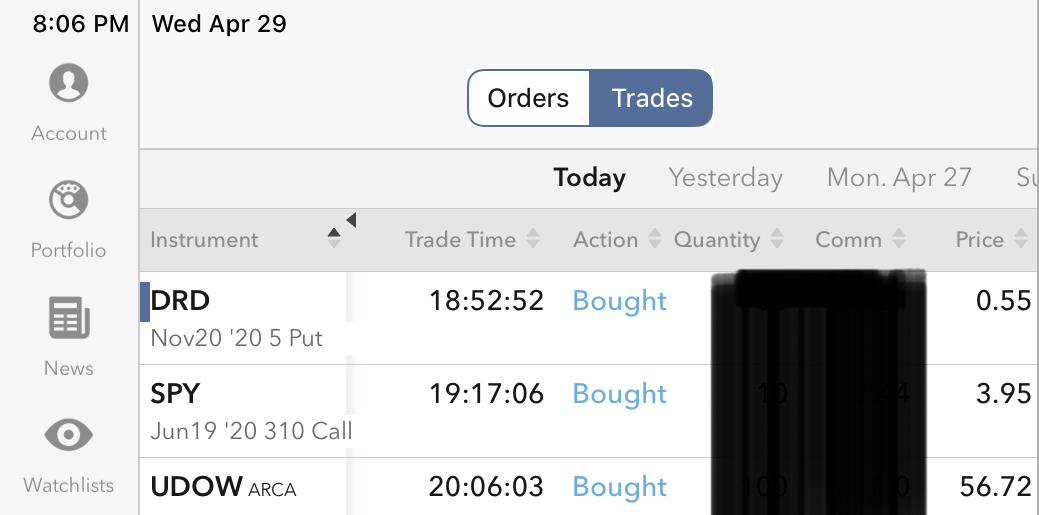Open the Portfolio gauge icon
Image resolution: width=1039 pixels, height=515 pixels.
(68, 200)
